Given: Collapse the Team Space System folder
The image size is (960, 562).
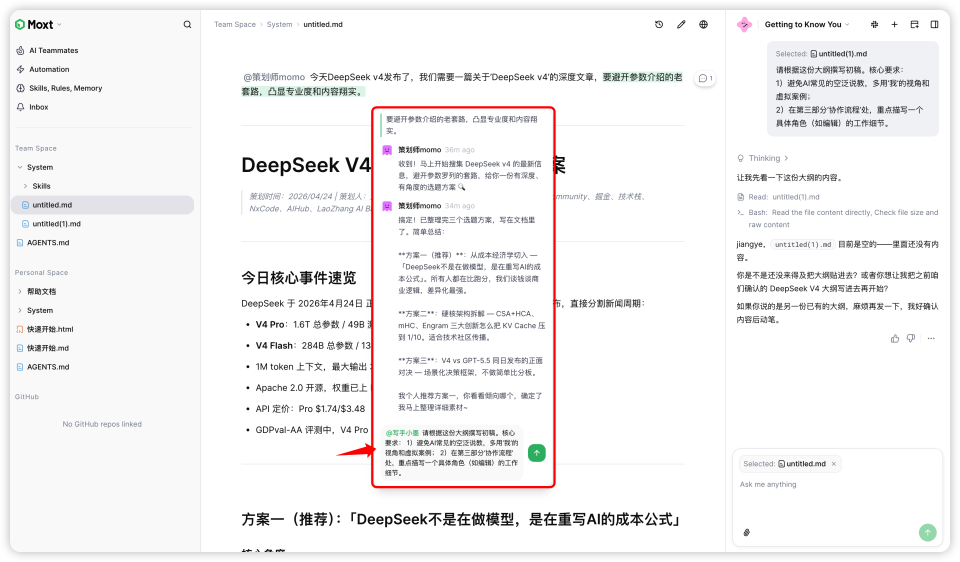Looking at the screenshot, I should tap(20, 167).
